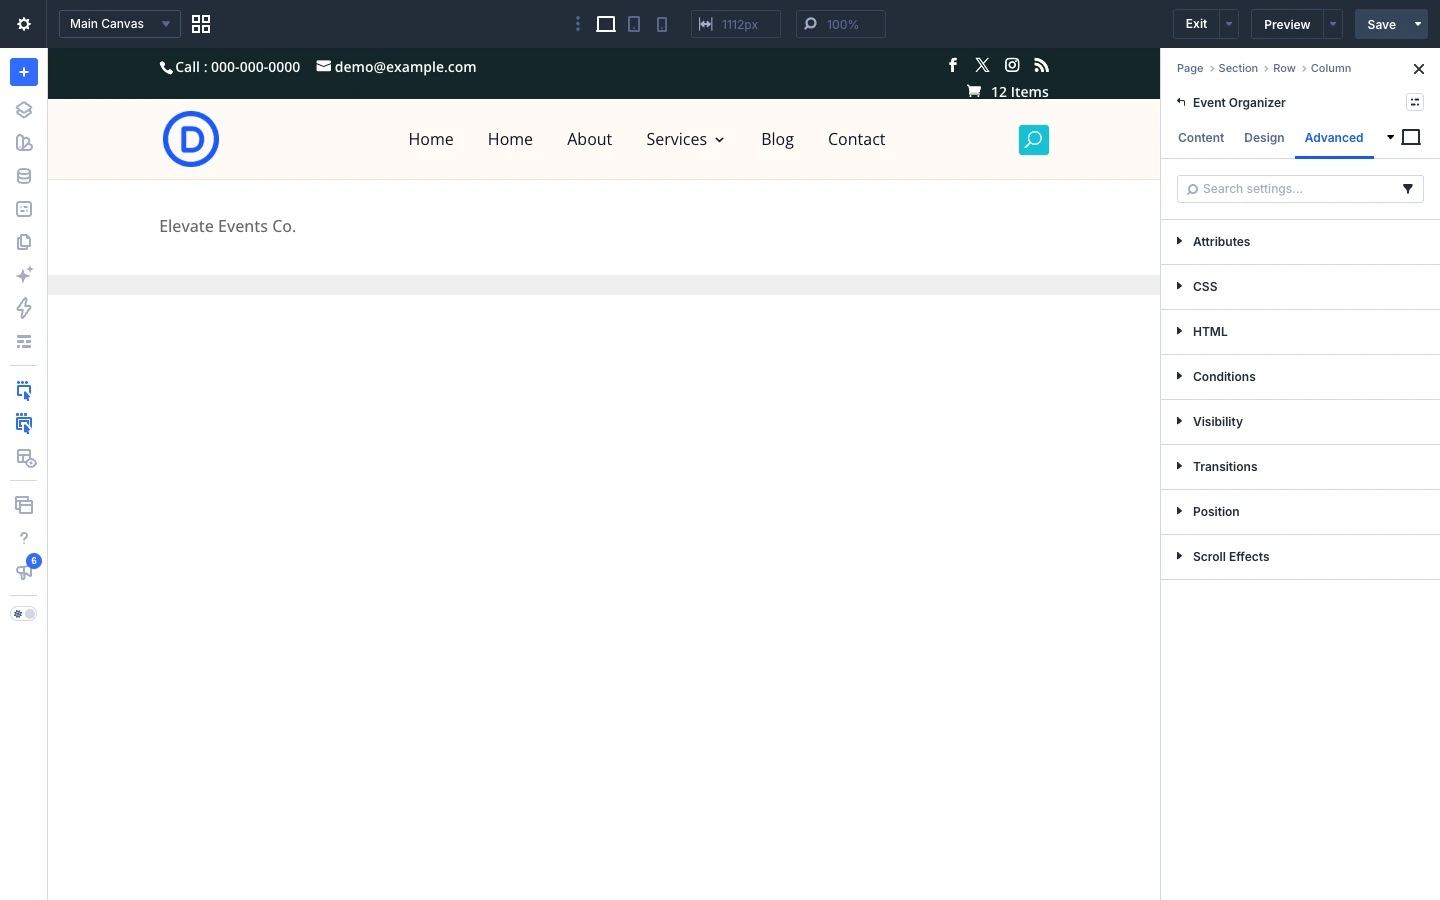Click the question mark help icon

pyautogui.click(x=24, y=538)
